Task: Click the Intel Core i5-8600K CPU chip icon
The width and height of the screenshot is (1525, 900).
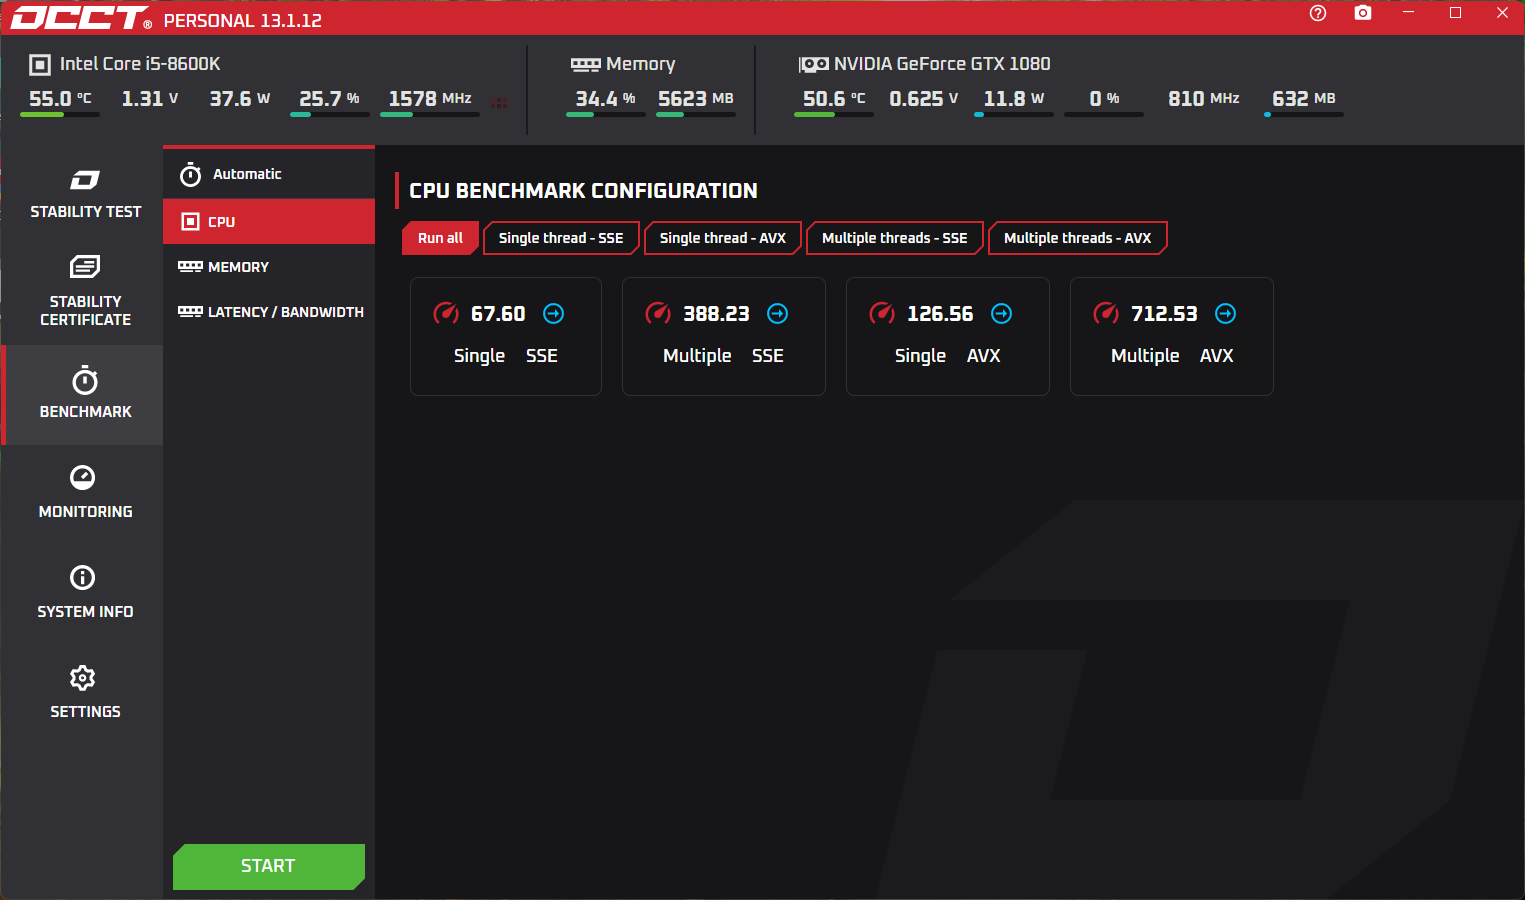Action: pos(40,65)
